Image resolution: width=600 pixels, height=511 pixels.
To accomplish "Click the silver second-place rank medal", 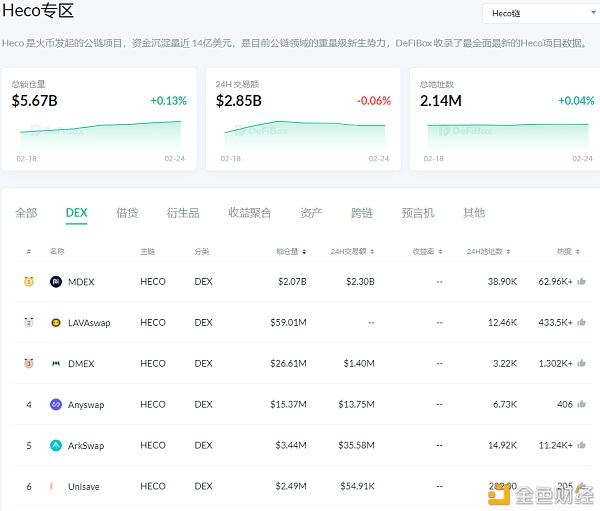I will [x=29, y=322].
